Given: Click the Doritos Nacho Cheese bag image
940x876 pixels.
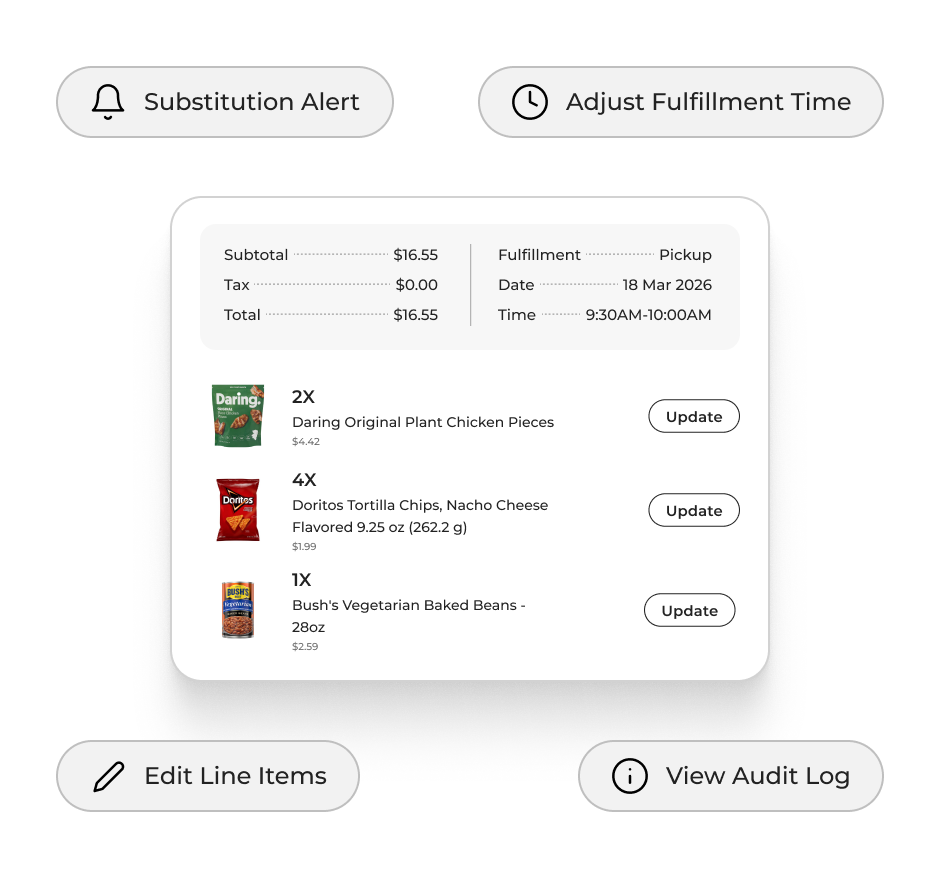Looking at the screenshot, I should pos(238,510).
